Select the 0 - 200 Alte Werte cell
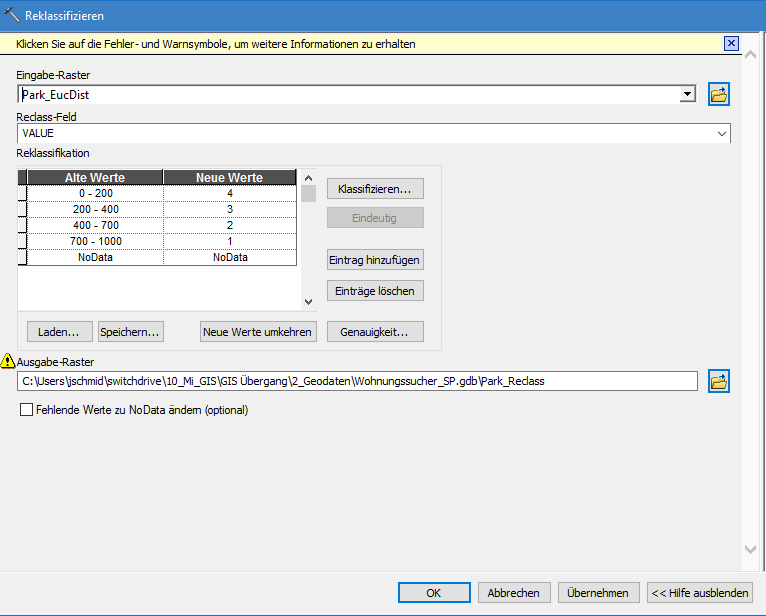The height and width of the screenshot is (616, 766). (94, 193)
